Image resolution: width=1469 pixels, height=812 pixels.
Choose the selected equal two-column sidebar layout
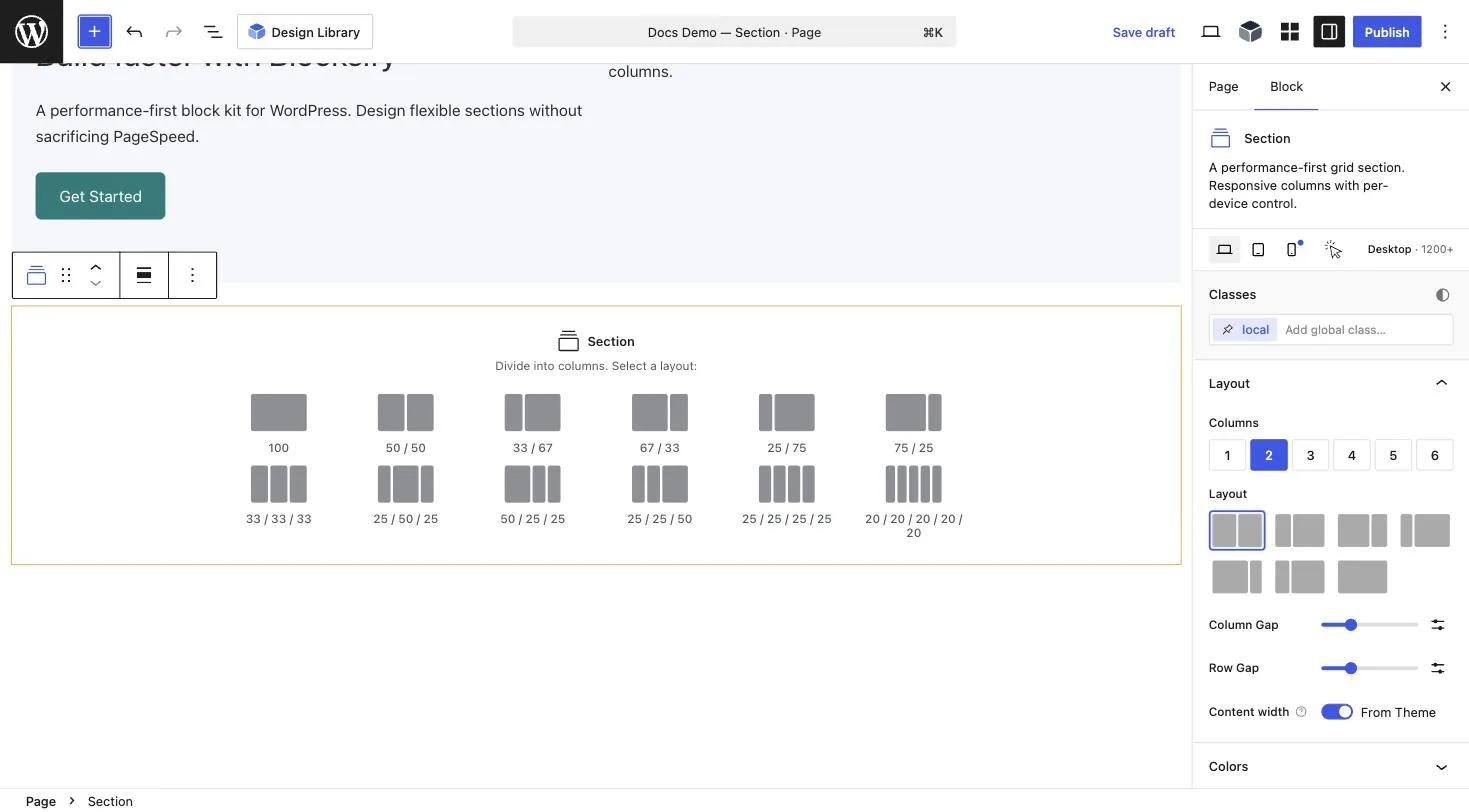(x=1237, y=530)
